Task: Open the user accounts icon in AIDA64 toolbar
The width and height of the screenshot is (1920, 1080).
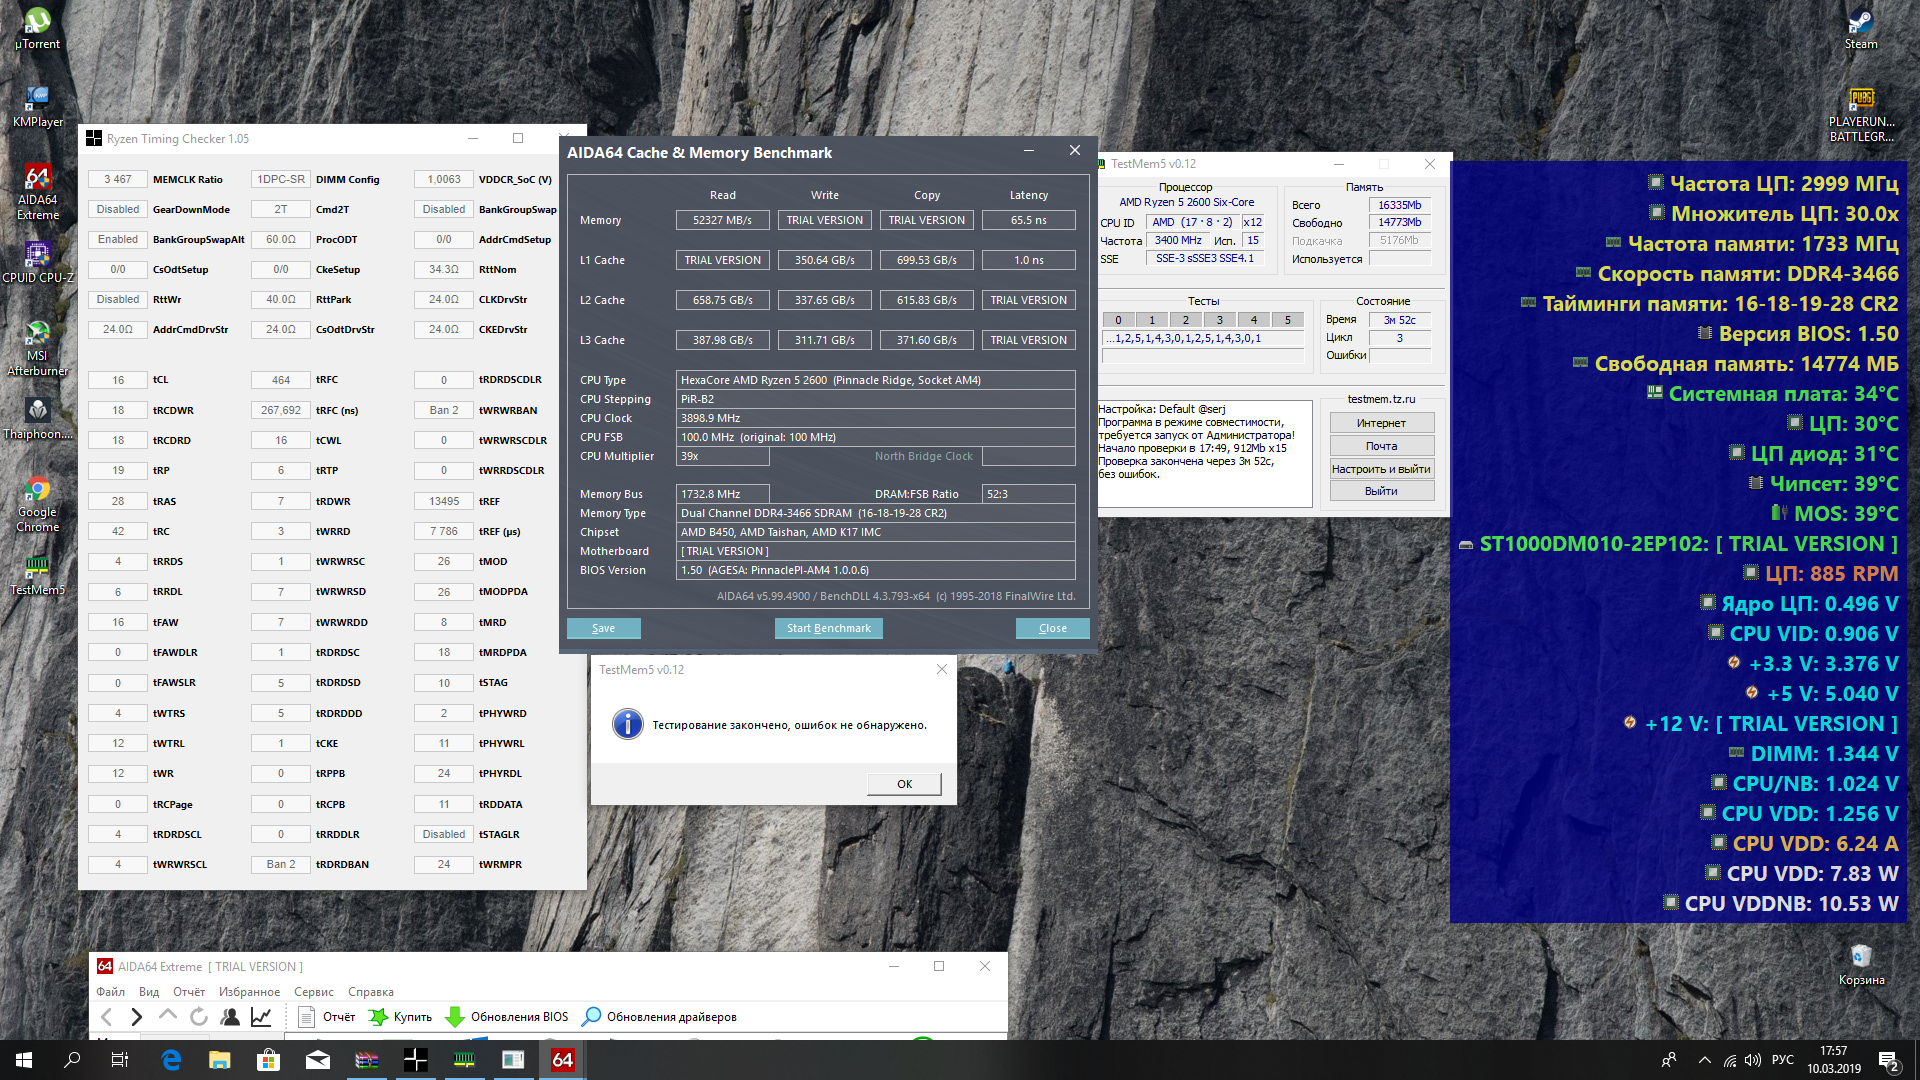Action: point(230,1017)
